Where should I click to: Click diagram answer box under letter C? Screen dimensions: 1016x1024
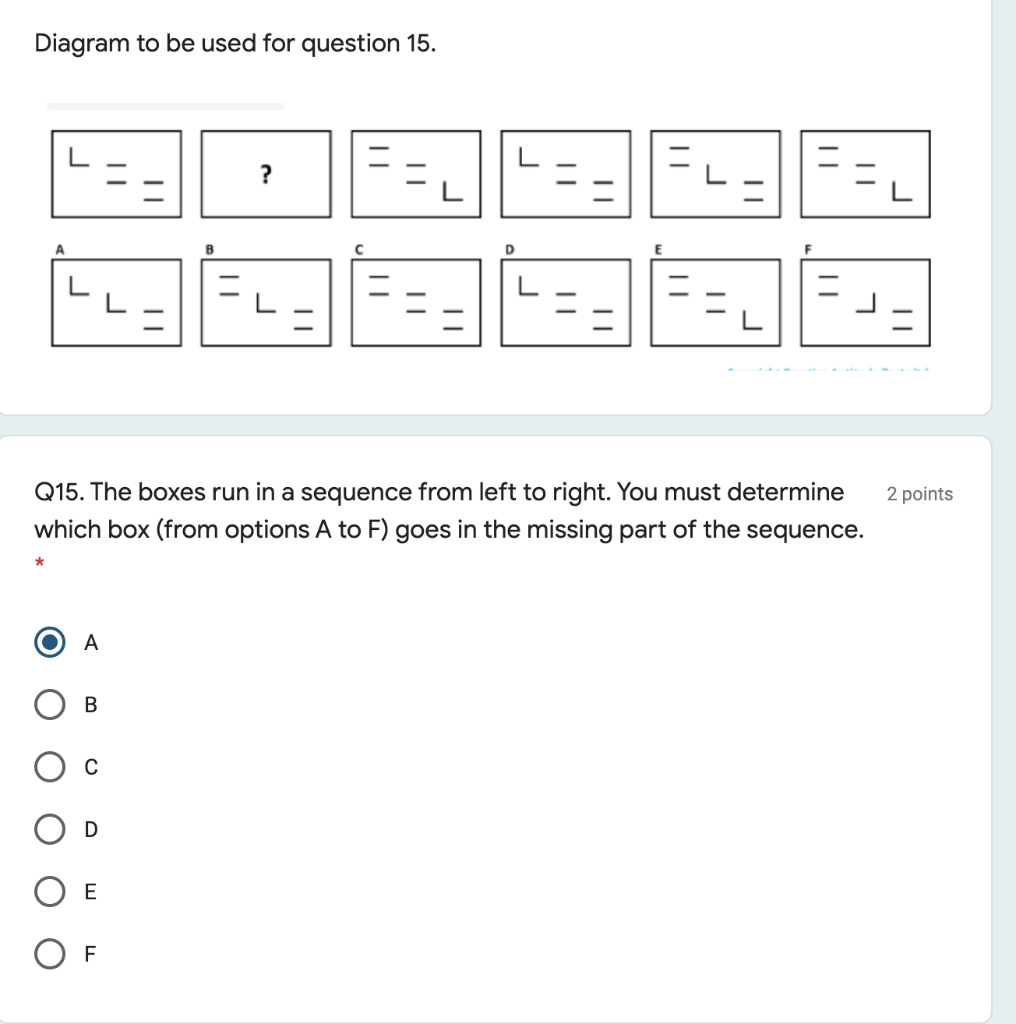(x=415, y=302)
